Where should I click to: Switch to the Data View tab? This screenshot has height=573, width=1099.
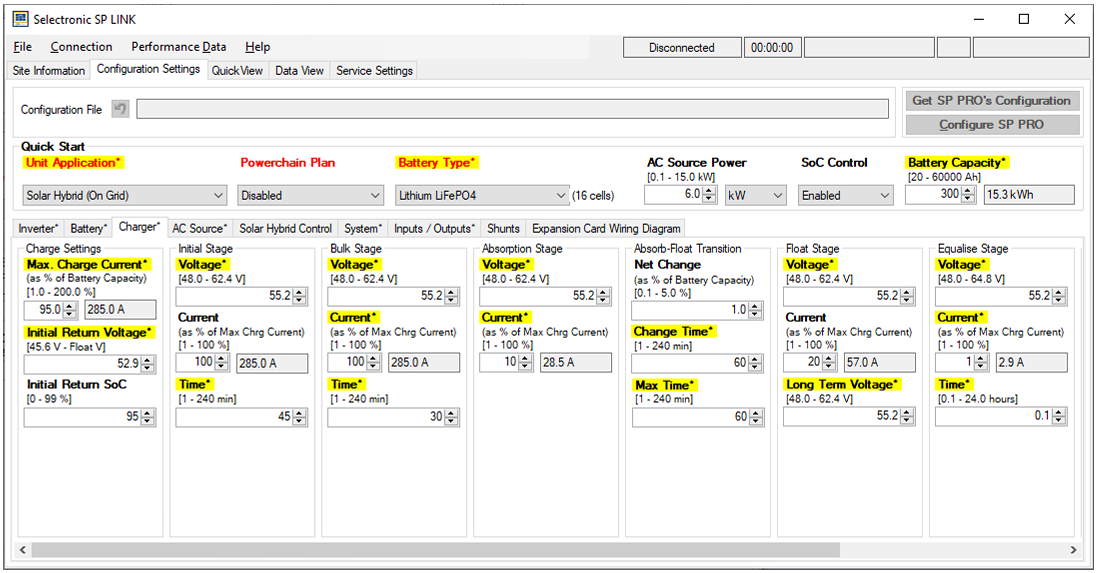299,71
